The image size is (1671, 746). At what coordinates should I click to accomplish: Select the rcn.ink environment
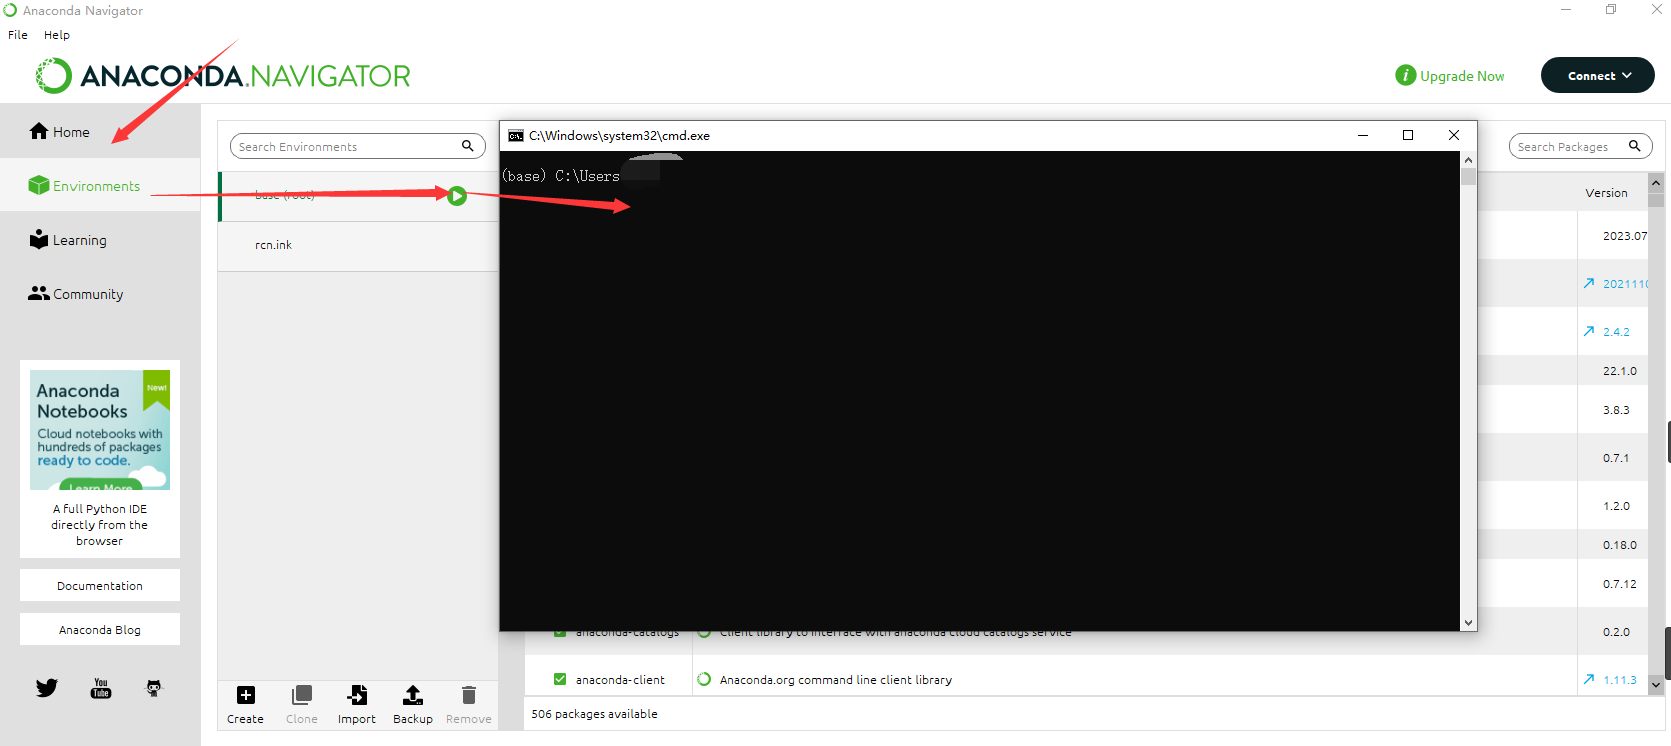tap(358, 245)
